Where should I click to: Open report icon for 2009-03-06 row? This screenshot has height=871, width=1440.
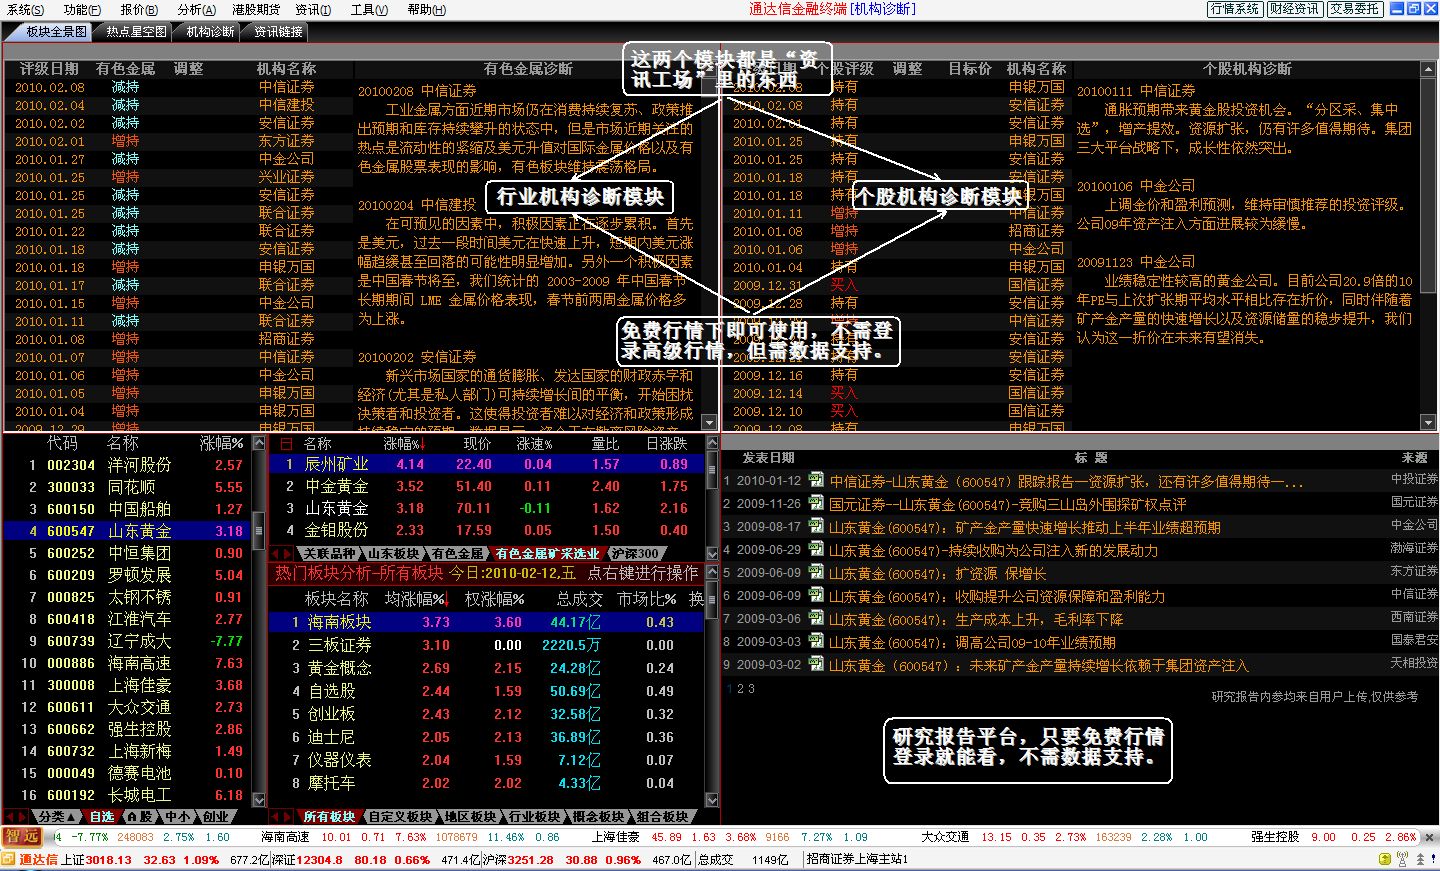816,619
